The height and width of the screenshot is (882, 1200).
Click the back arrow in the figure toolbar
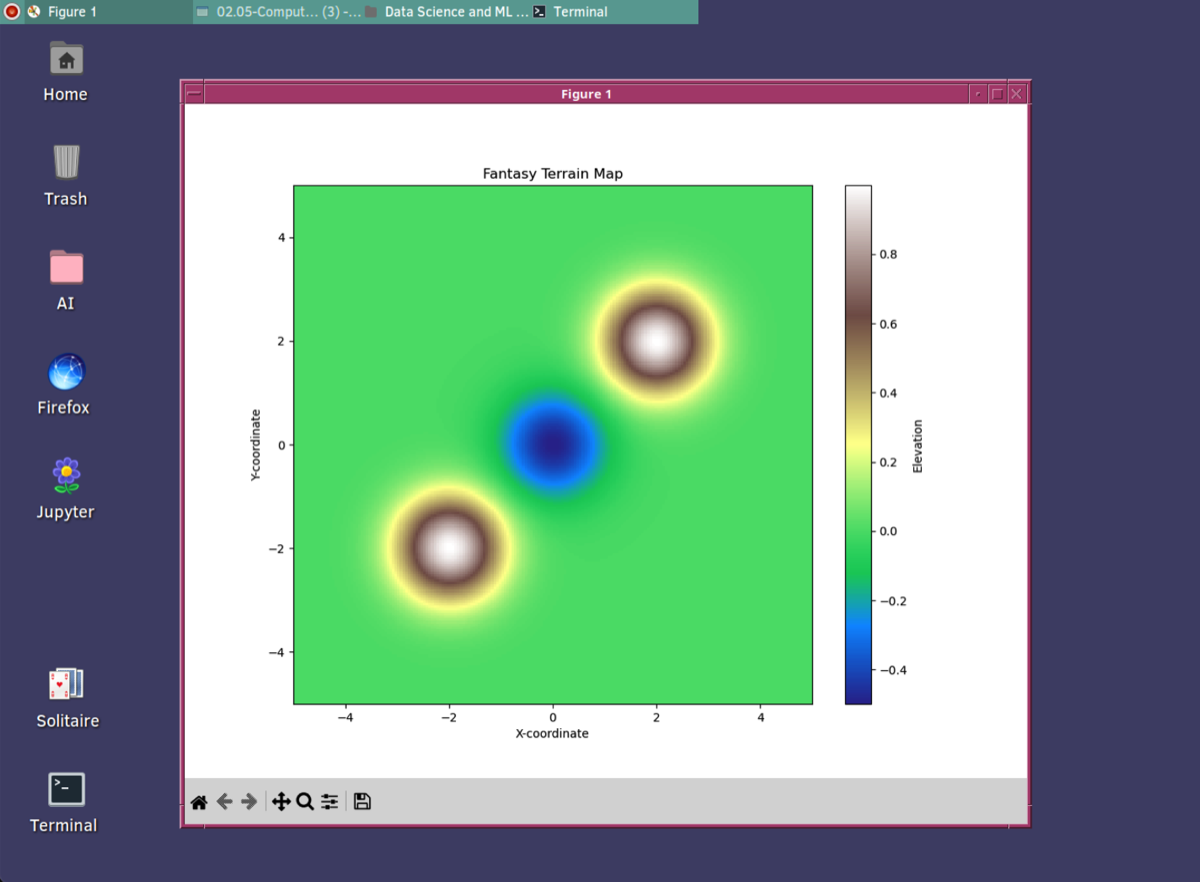point(225,802)
